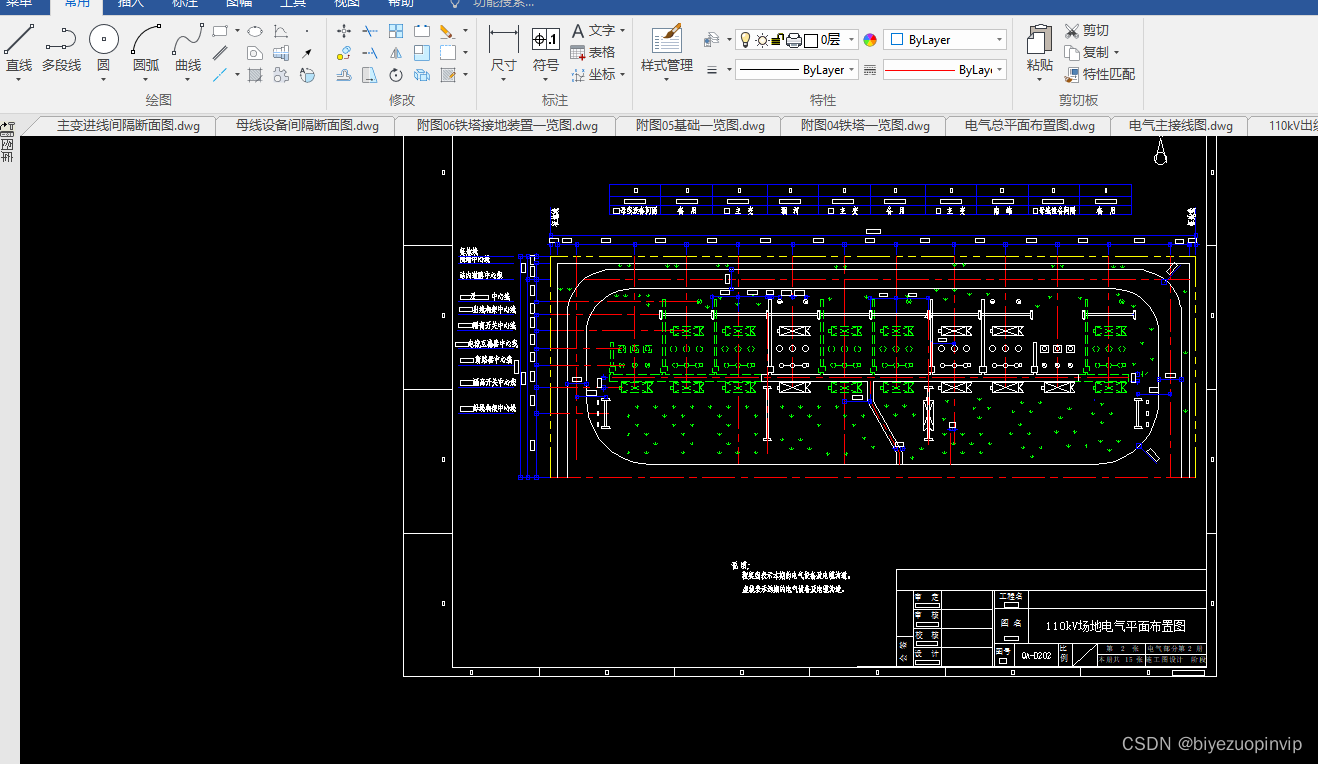Toggle the layer lightbulb on/off
This screenshot has height=764, width=1318.
point(745,40)
